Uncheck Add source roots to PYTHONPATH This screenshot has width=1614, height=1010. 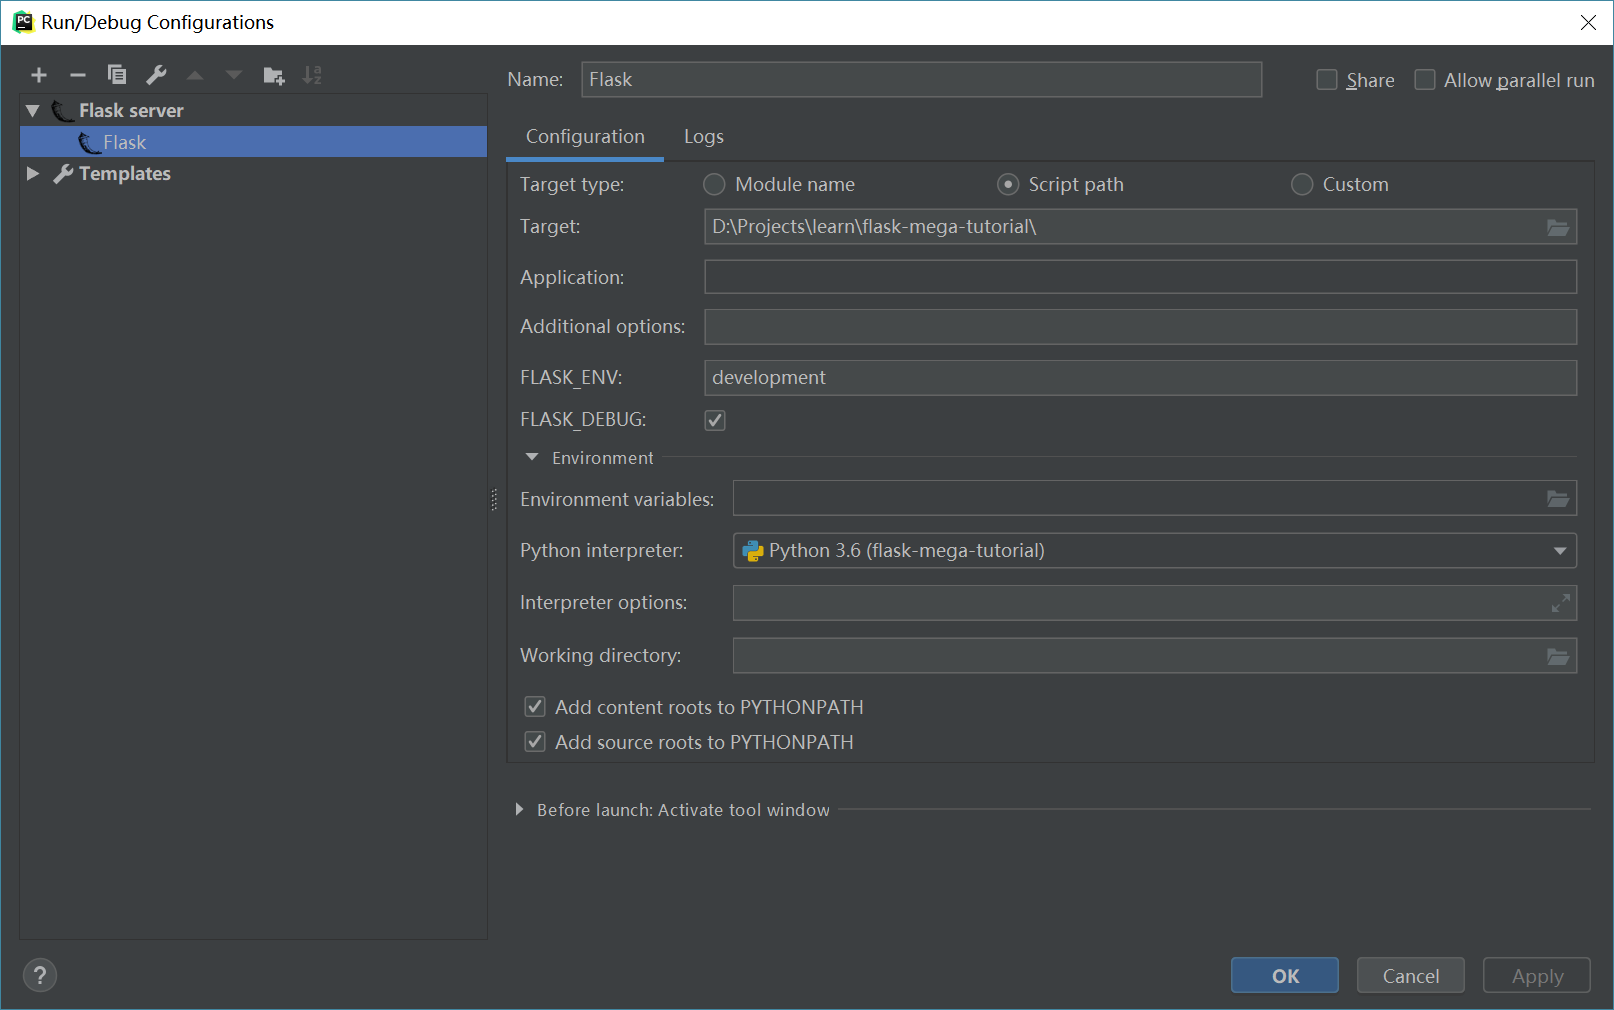point(535,741)
